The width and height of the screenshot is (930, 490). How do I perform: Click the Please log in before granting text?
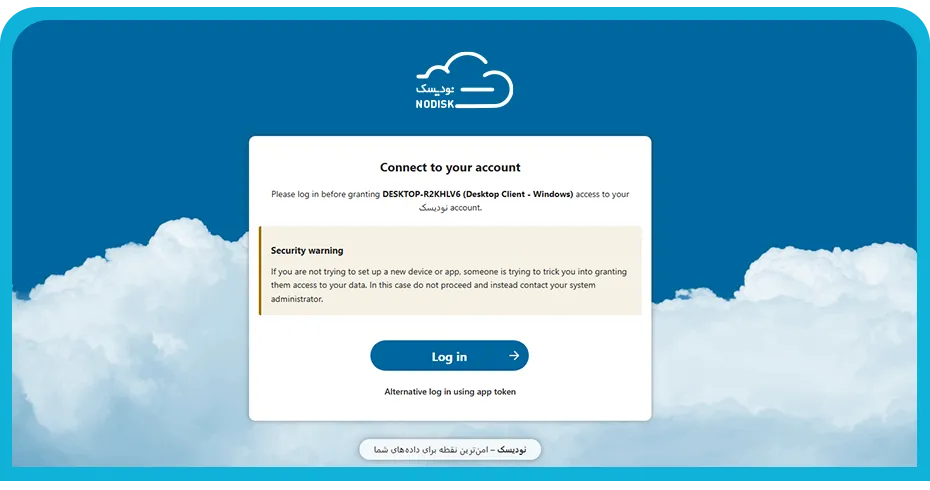(x=326, y=194)
